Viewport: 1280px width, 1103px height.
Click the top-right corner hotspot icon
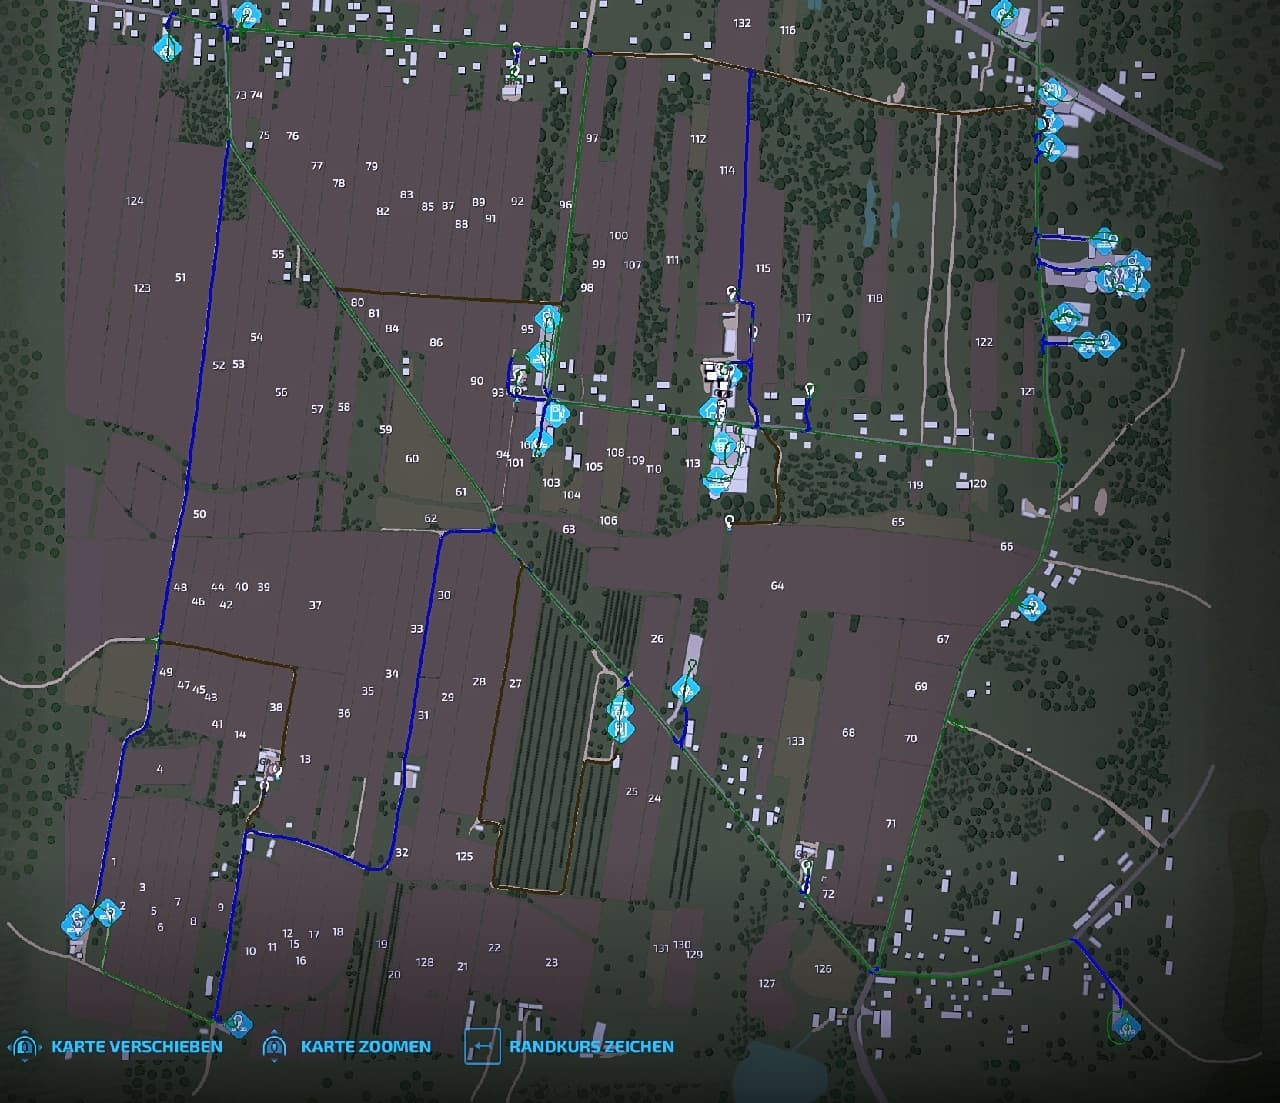tap(1003, 14)
